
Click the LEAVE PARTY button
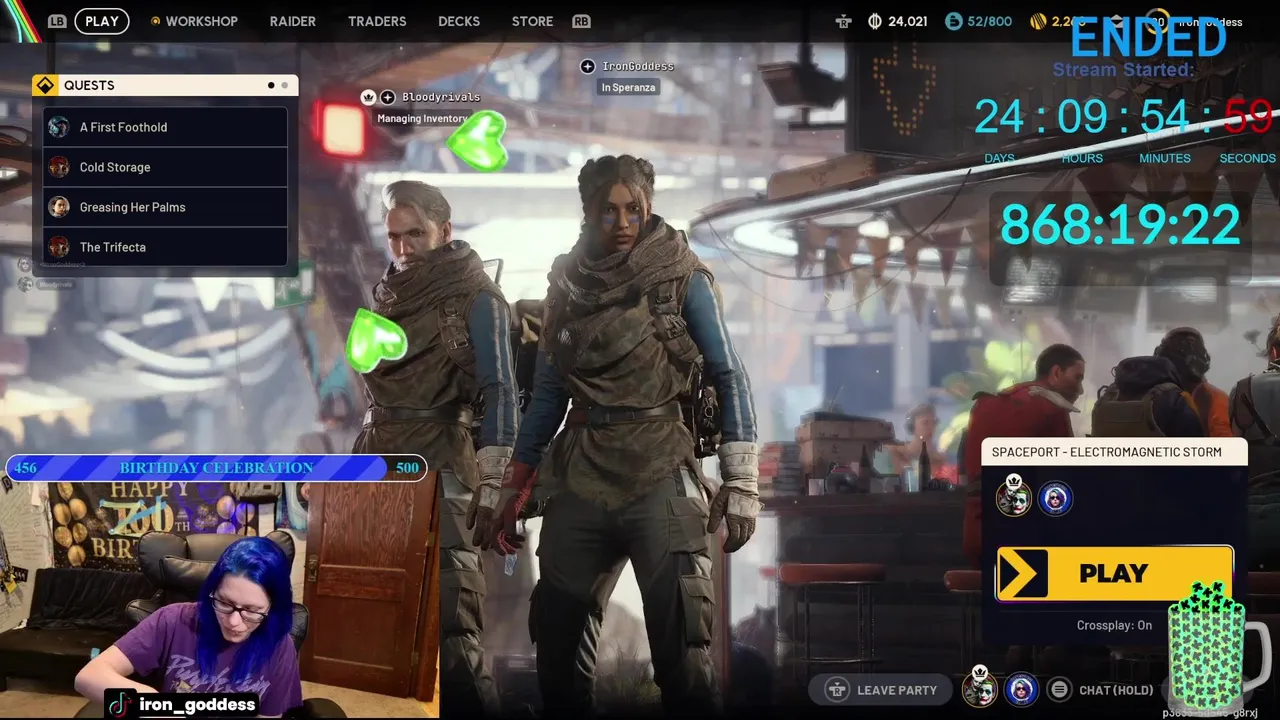[881, 690]
